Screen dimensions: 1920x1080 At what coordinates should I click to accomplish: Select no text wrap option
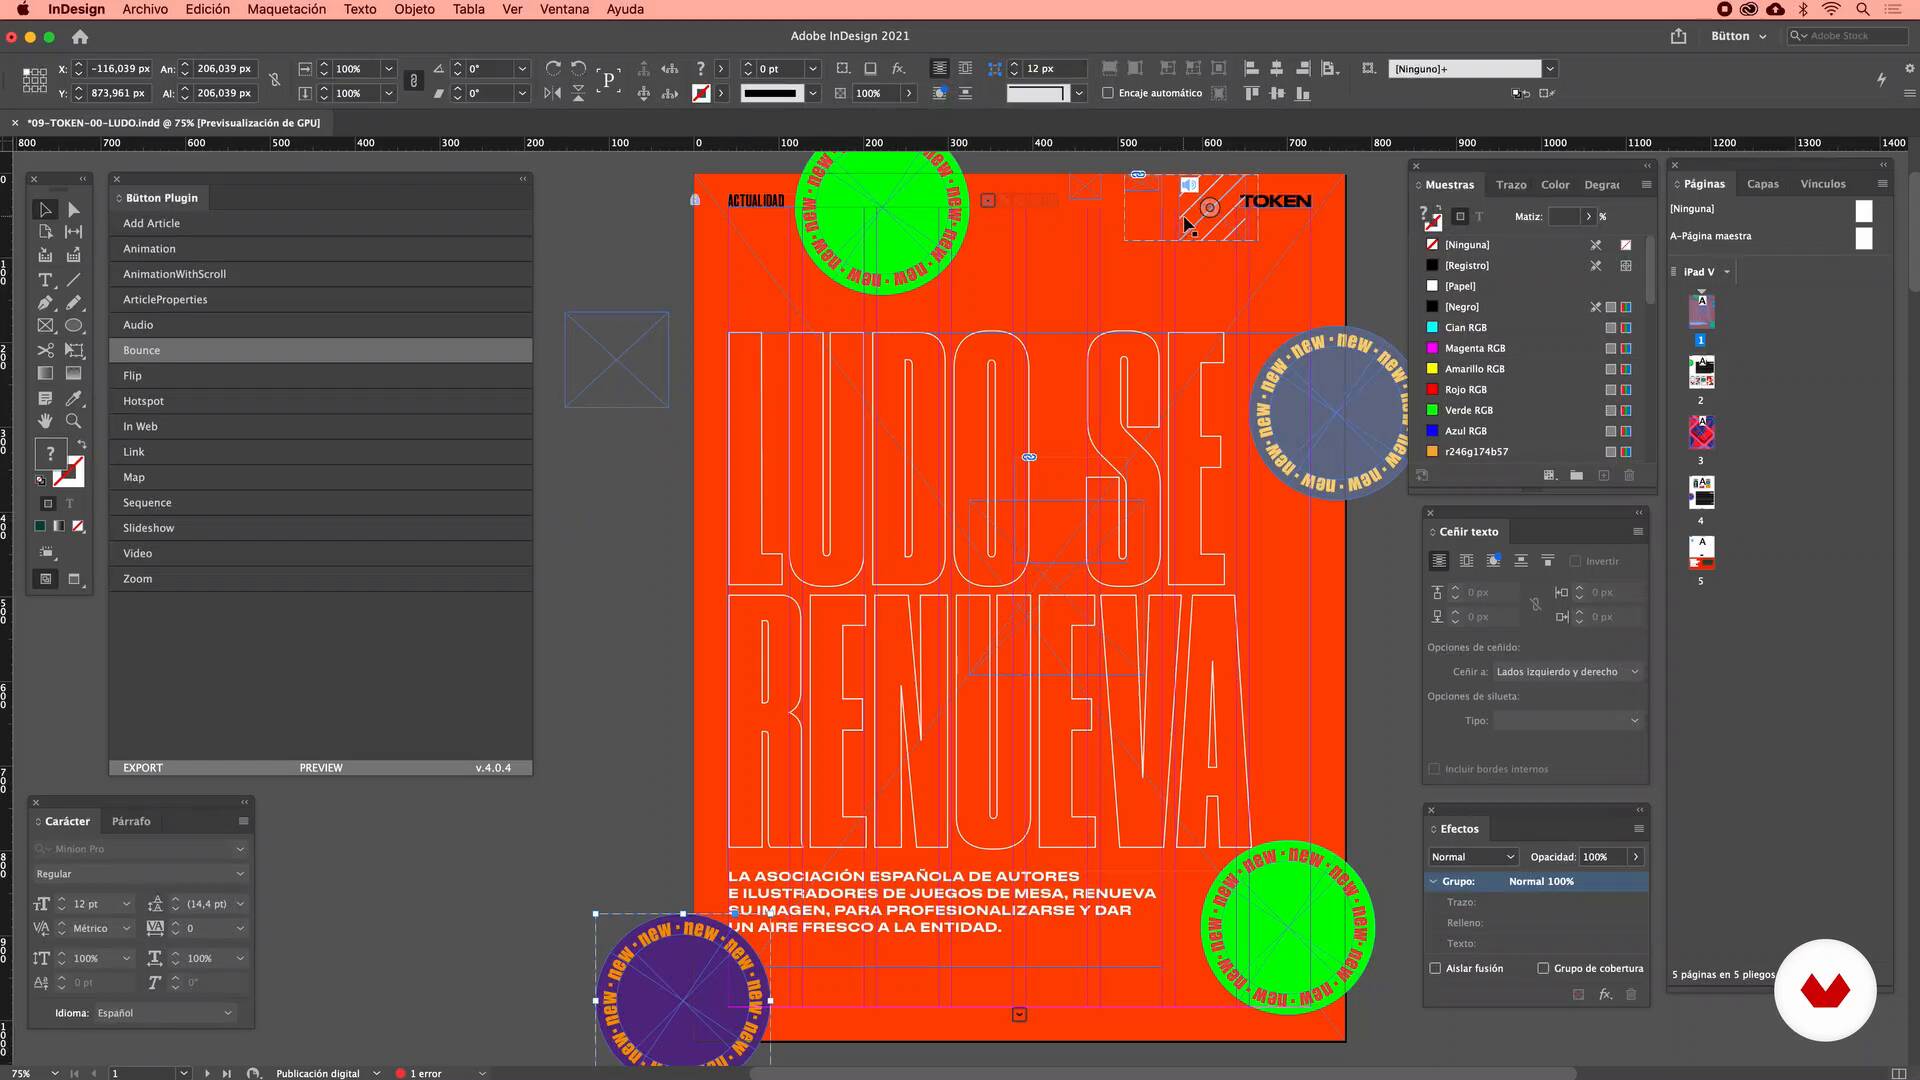point(1439,561)
